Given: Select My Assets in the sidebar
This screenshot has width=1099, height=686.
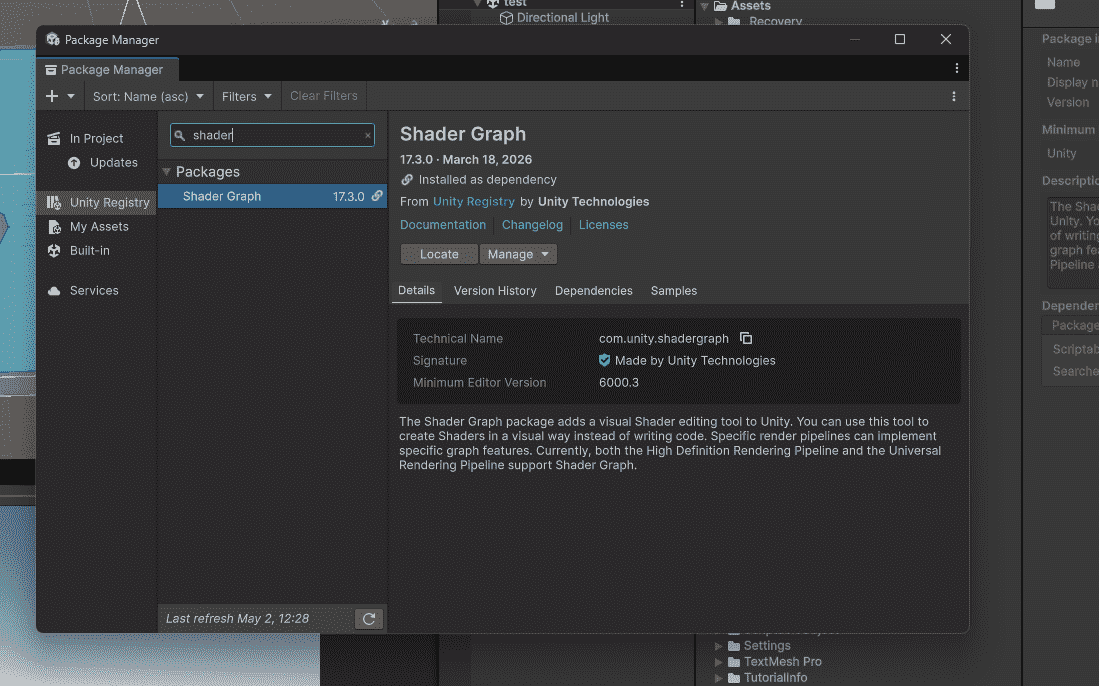Looking at the screenshot, I should (x=99, y=226).
